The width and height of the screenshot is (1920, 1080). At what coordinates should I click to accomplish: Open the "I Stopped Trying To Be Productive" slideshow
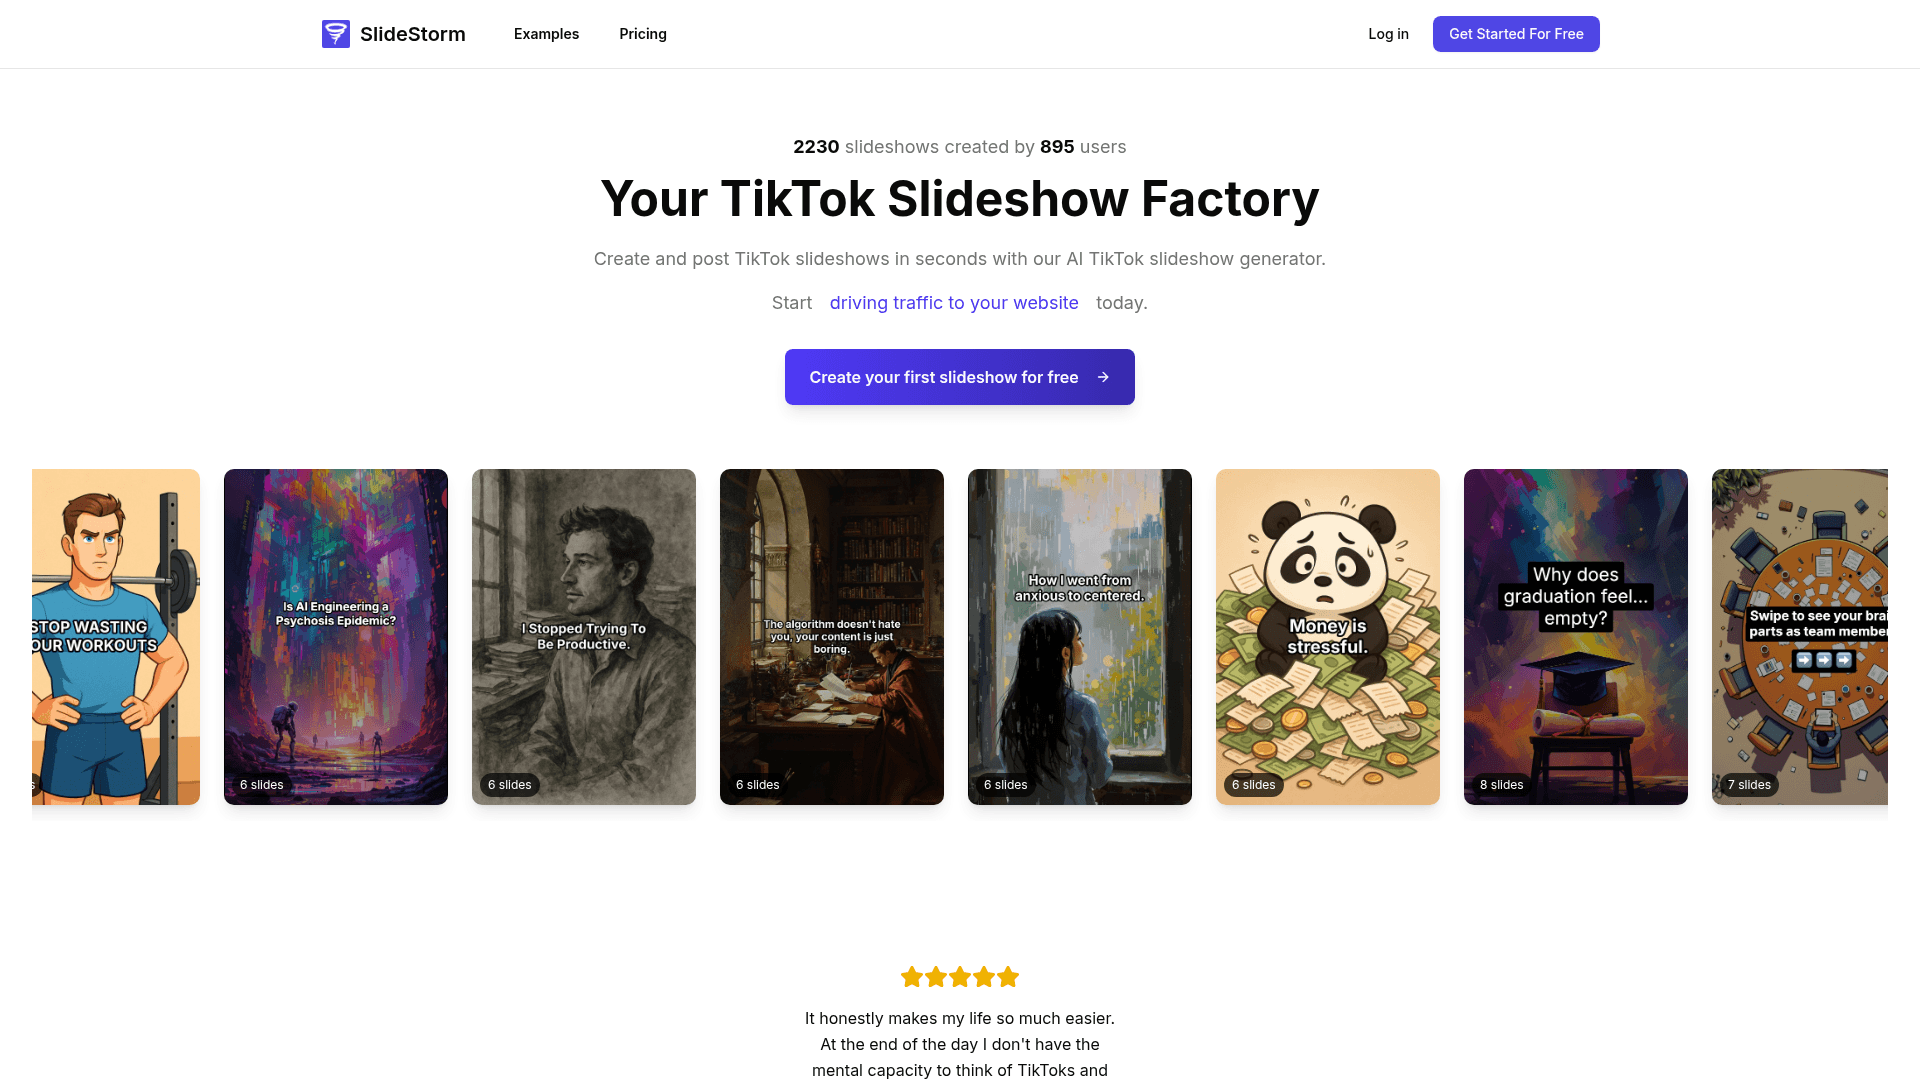pyautogui.click(x=584, y=637)
